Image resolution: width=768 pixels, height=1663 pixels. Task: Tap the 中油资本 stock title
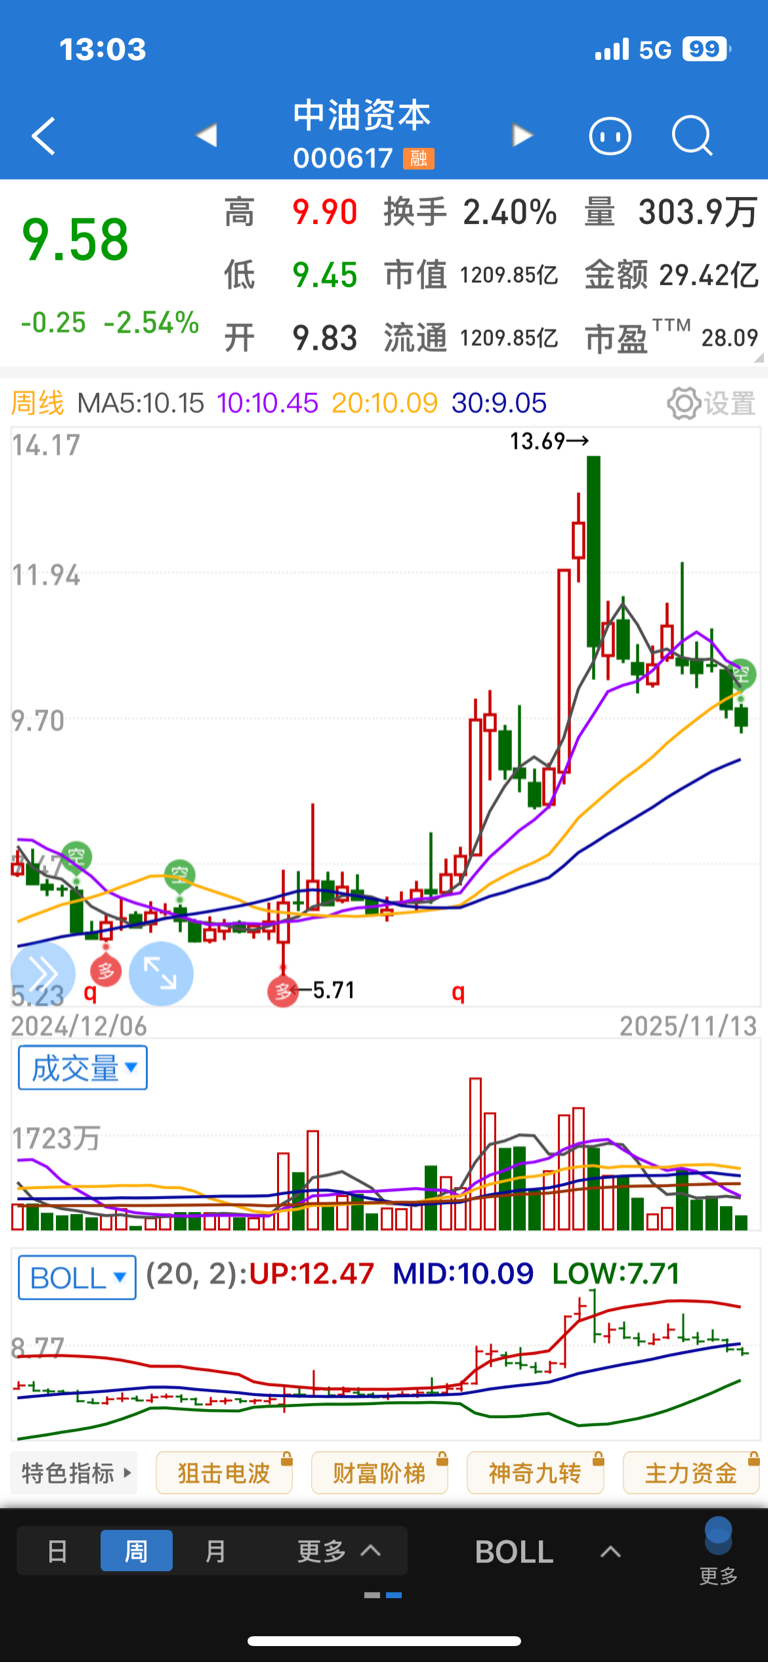(x=362, y=115)
